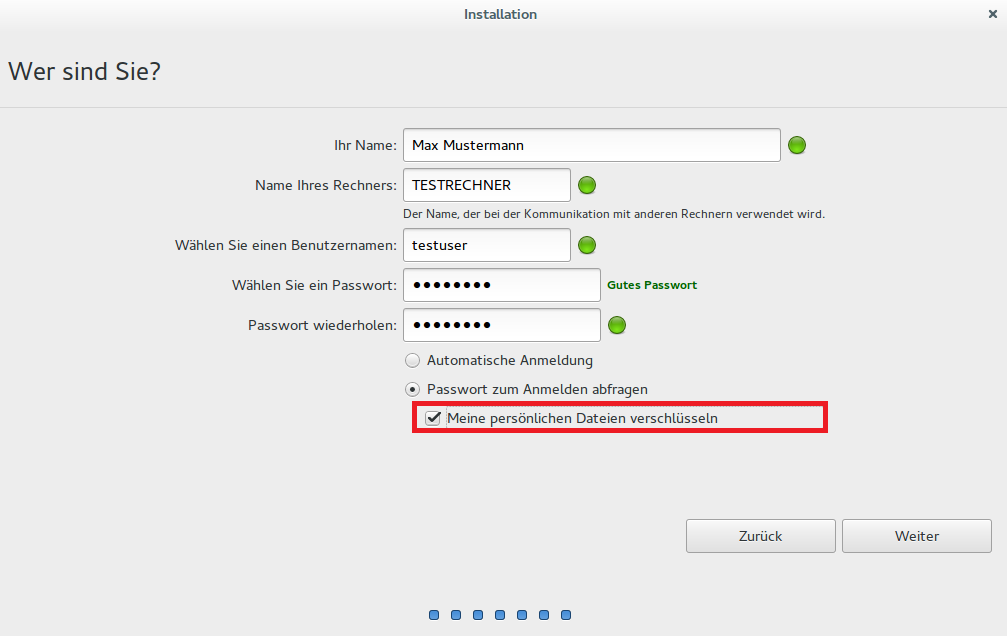Click the green indicator beside Passwort wiederholen
Viewport: 1007px width, 636px height.
617,325
